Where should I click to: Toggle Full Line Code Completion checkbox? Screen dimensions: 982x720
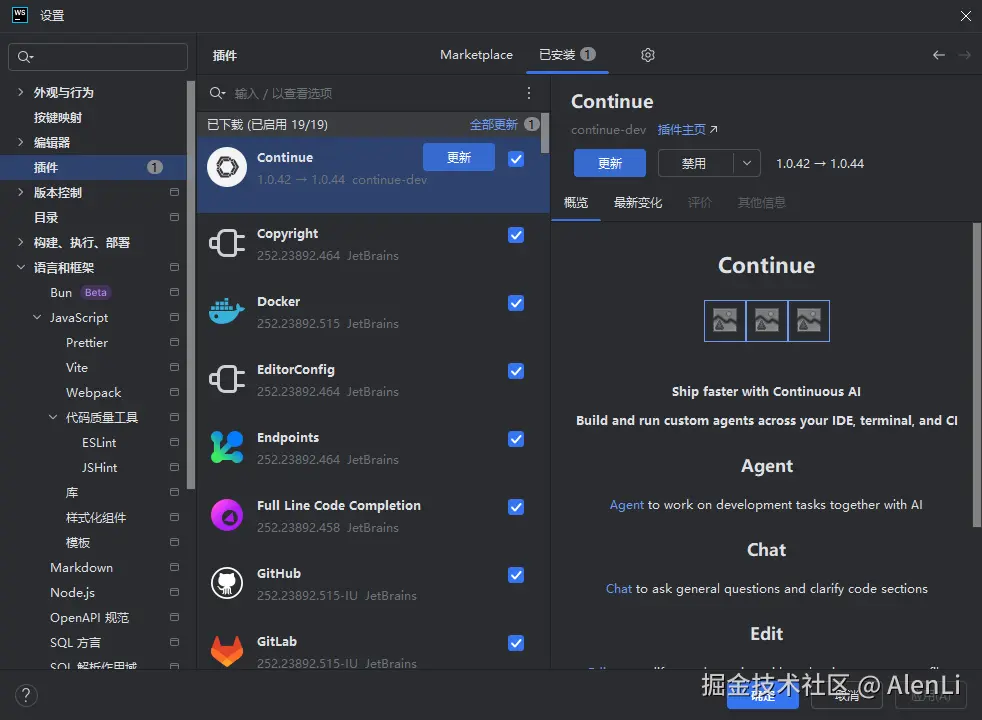[x=516, y=507]
